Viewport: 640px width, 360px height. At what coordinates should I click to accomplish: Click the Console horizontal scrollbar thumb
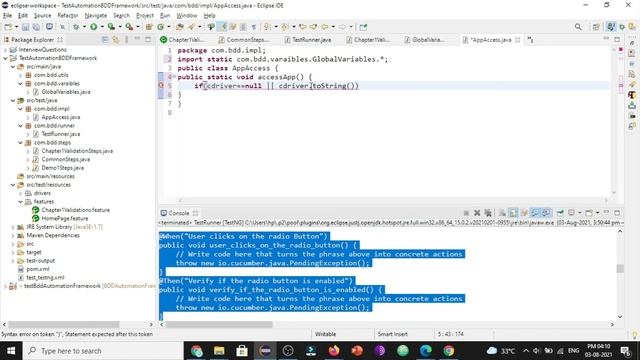(219, 324)
